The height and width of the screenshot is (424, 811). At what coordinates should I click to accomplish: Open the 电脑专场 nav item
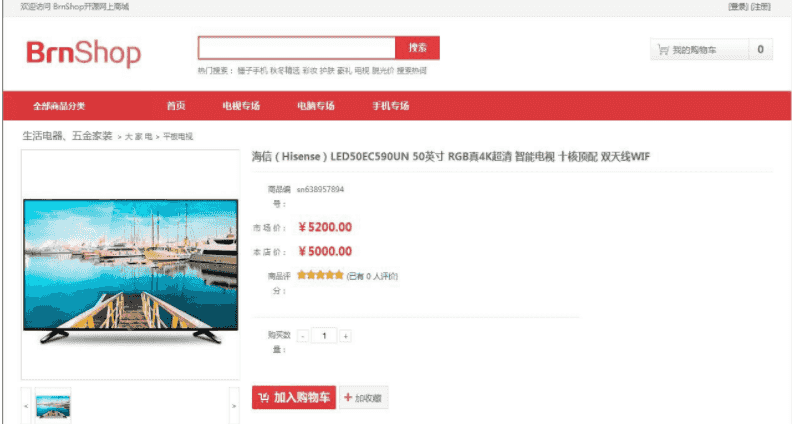coord(316,106)
